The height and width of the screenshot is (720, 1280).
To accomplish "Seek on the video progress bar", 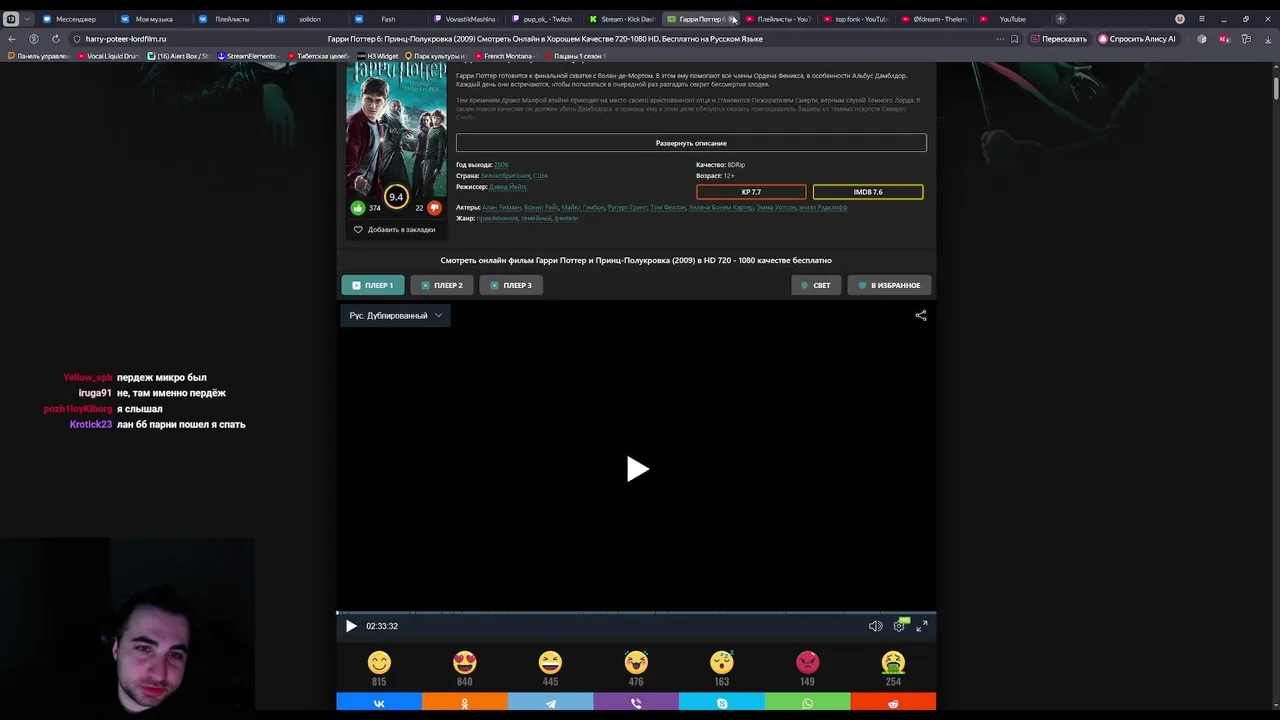I will [x=636, y=612].
